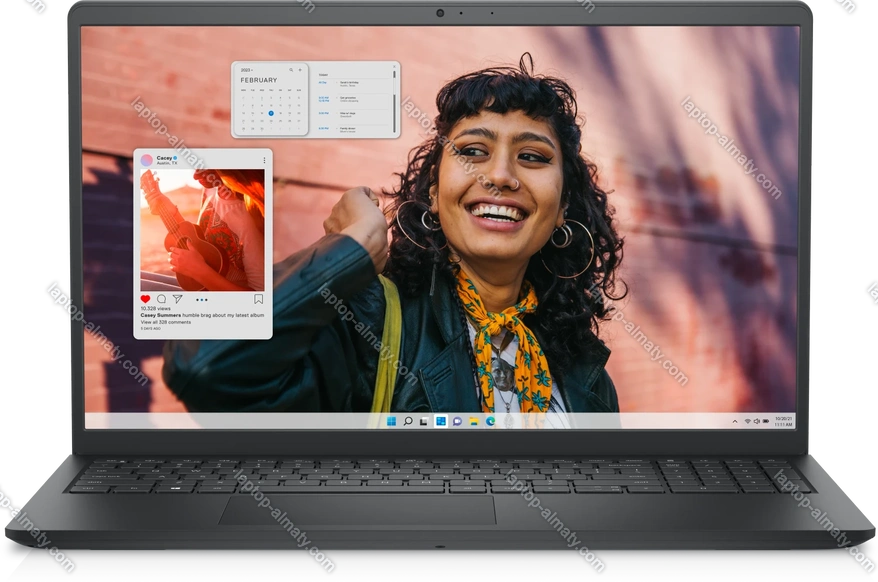Select the highlighted date in February calendar

coord(270,113)
